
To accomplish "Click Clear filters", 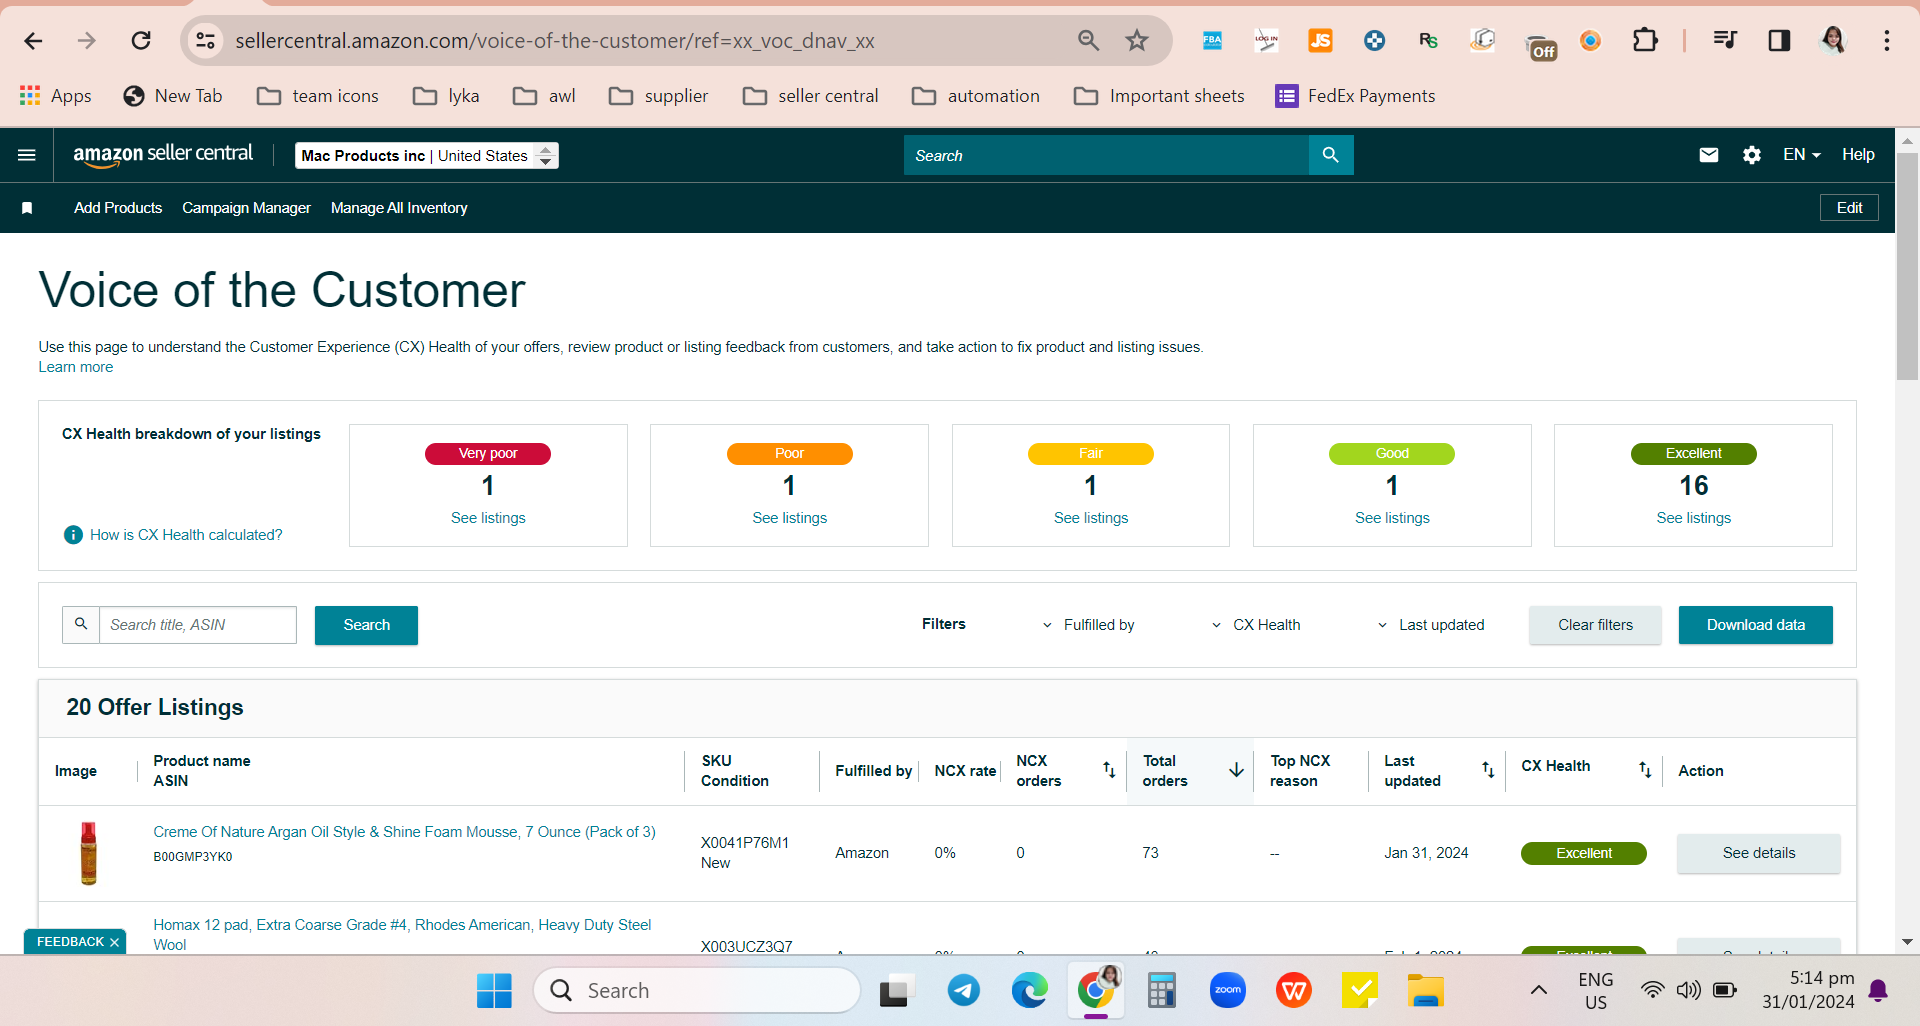I will click(x=1595, y=625).
